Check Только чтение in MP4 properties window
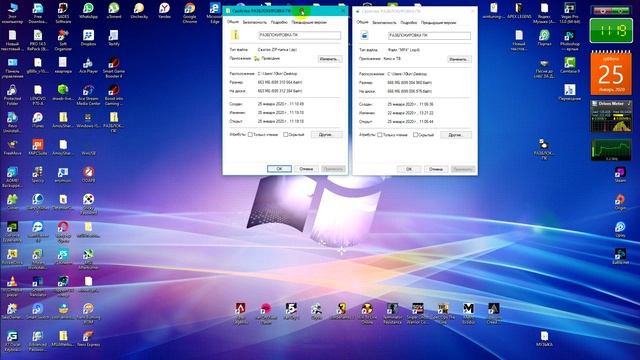Screen dimensions: 640x360 [380, 135]
